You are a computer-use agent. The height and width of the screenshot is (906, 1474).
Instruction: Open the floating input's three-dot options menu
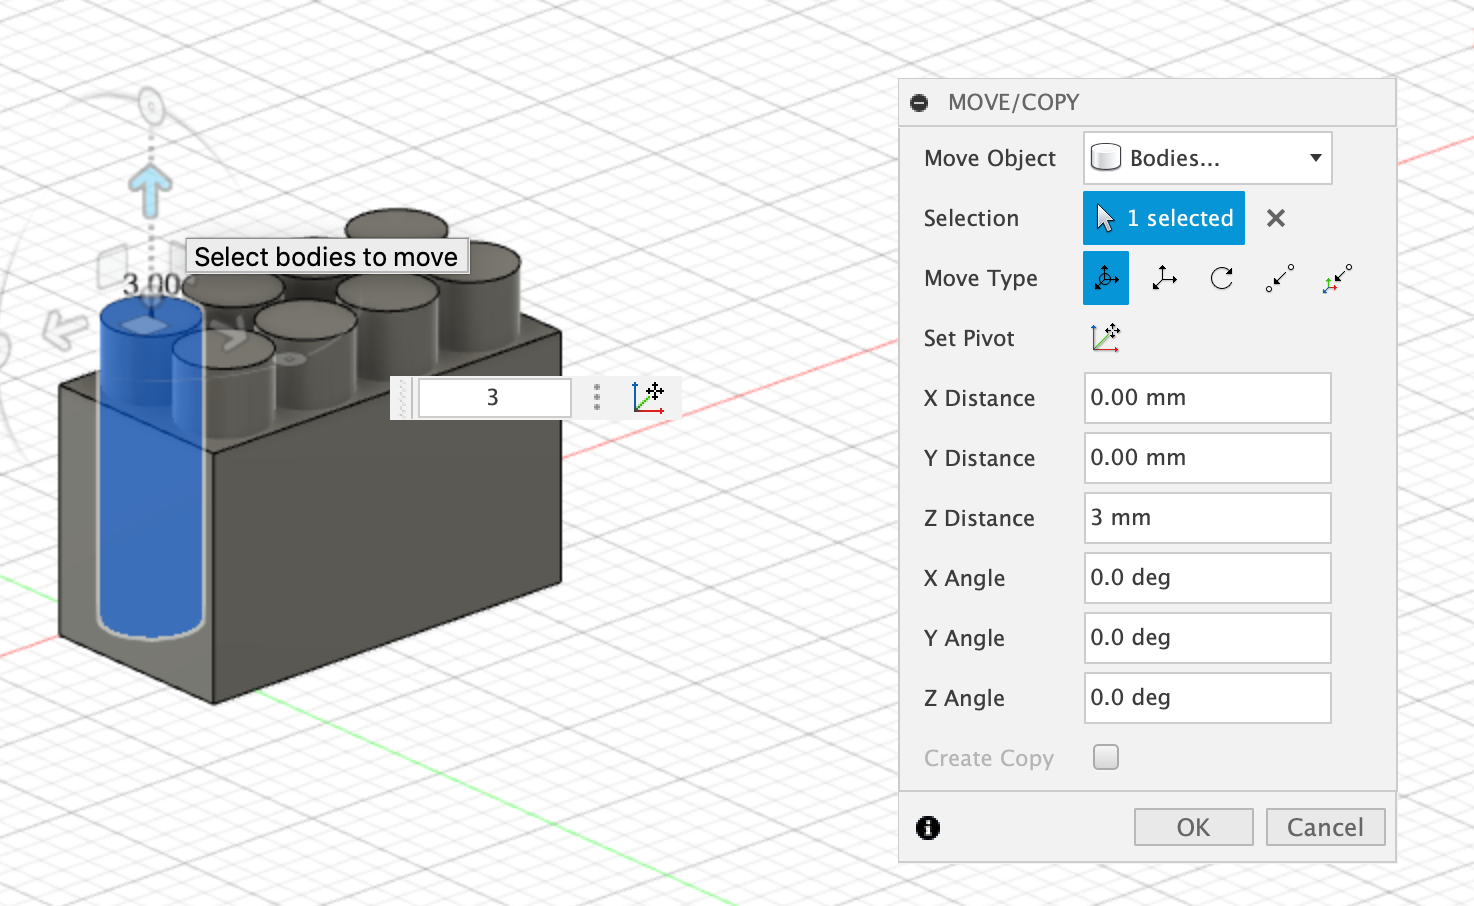pos(597,398)
